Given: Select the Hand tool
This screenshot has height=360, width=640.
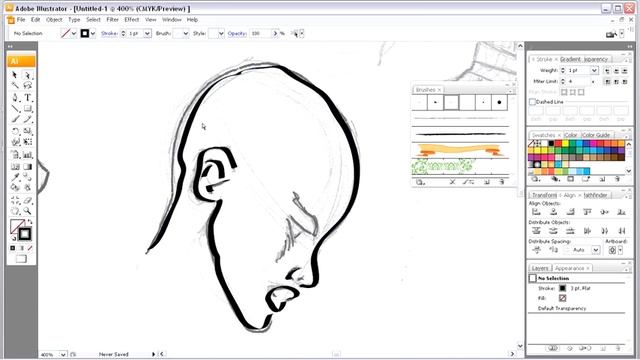Looking at the screenshot, I should click(15, 211).
